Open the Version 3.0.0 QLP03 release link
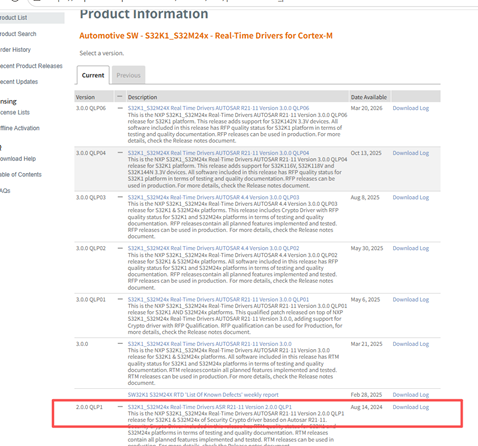Screen dimensions: 478x446 [213, 197]
